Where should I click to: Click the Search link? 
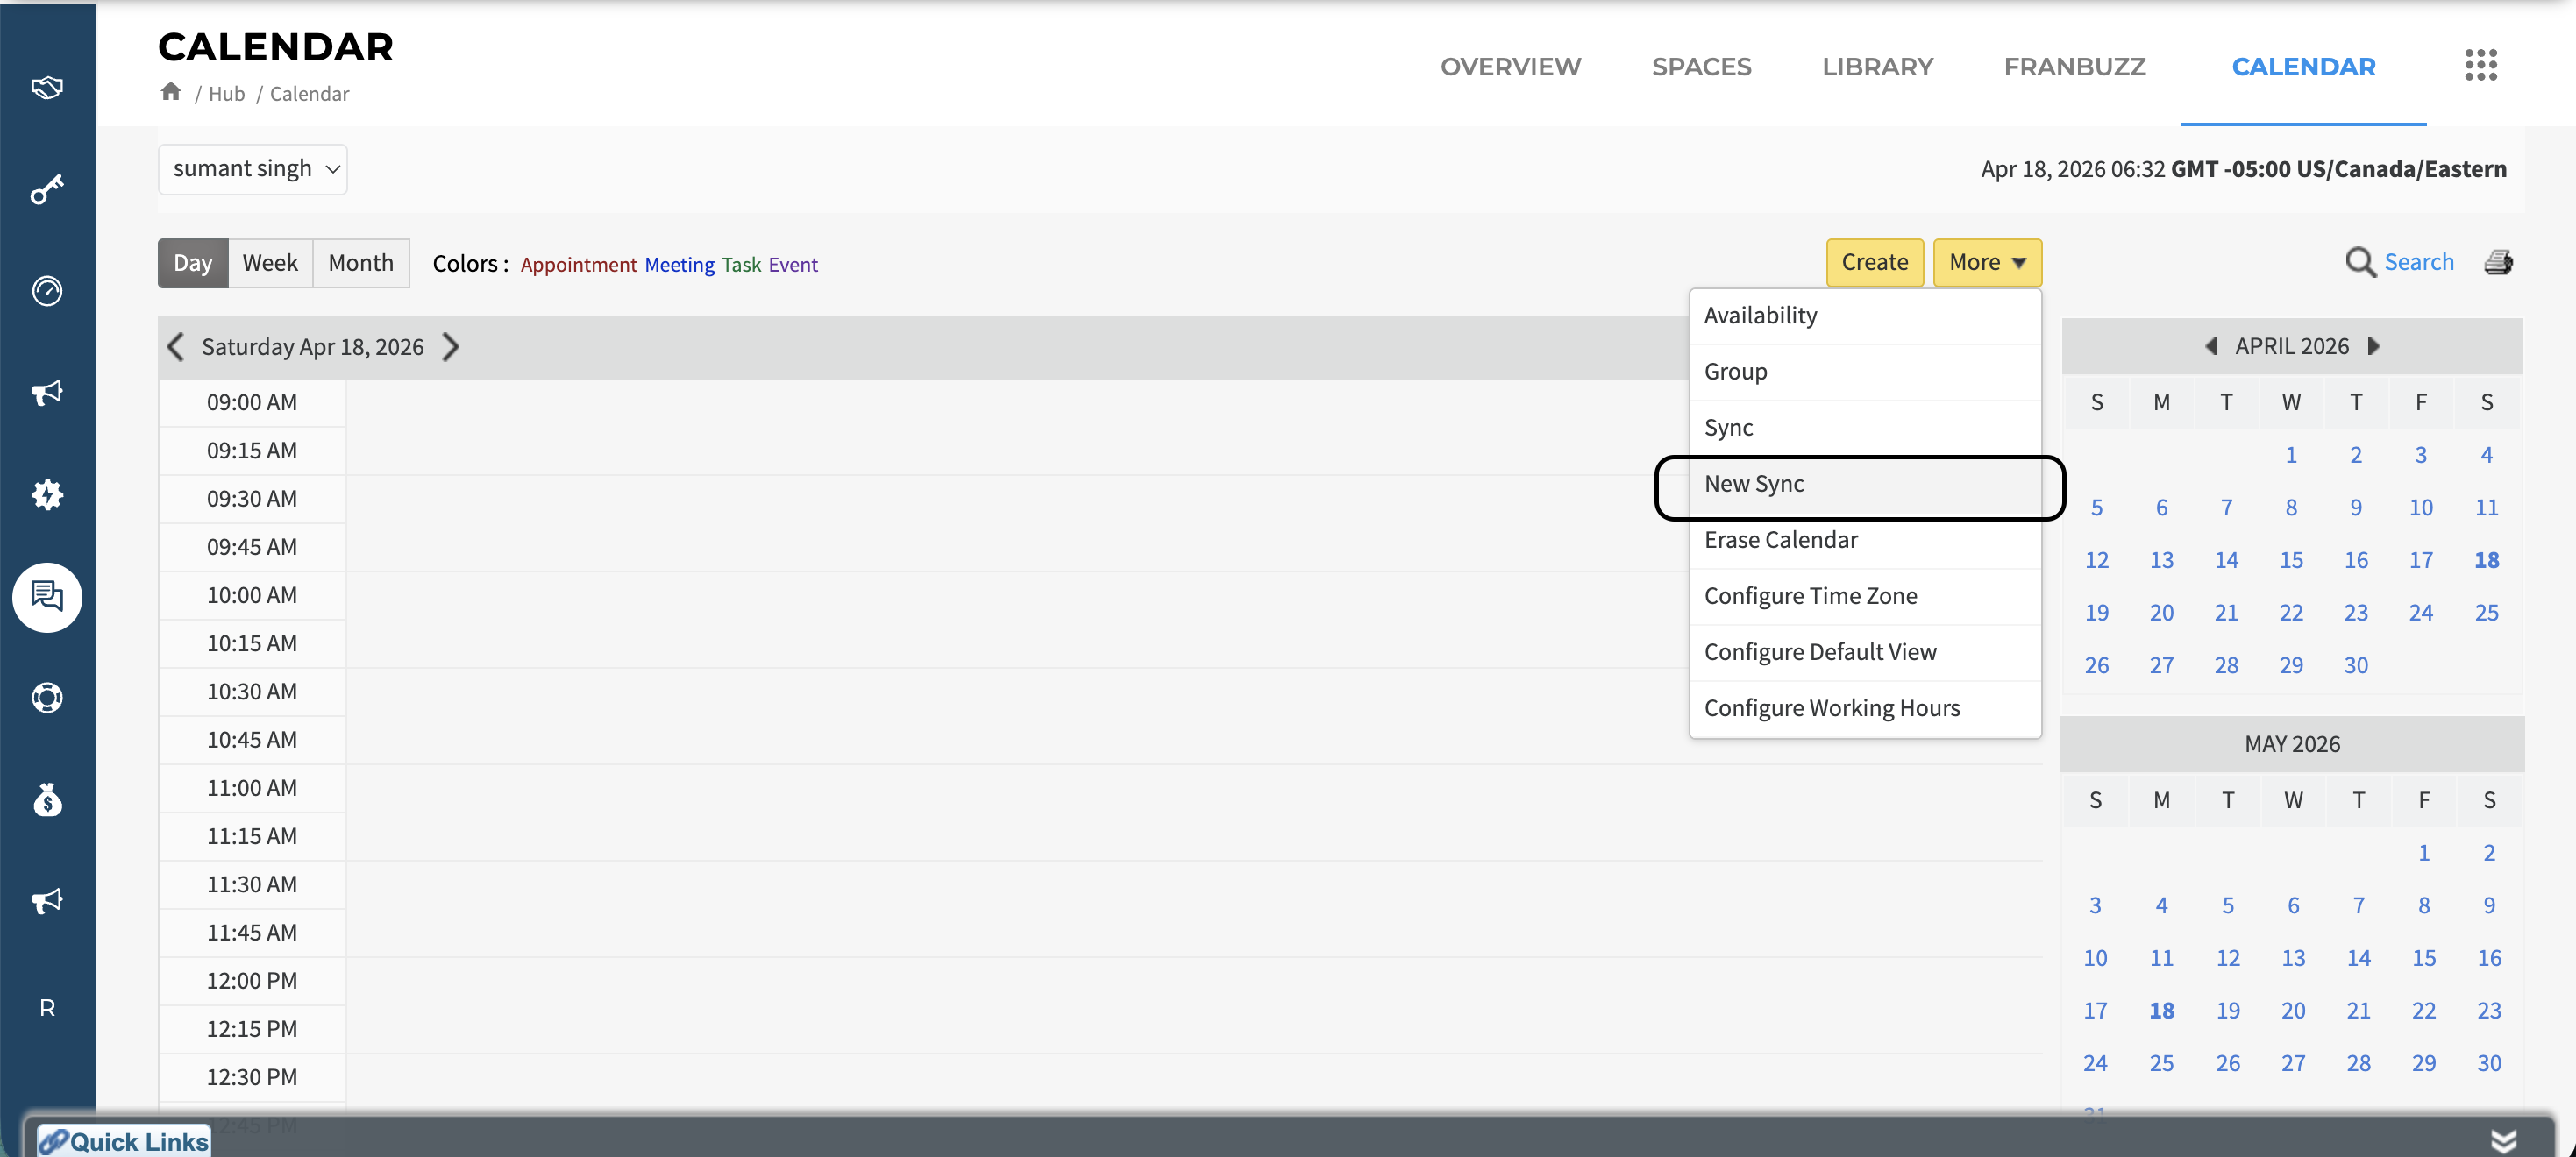[2417, 262]
